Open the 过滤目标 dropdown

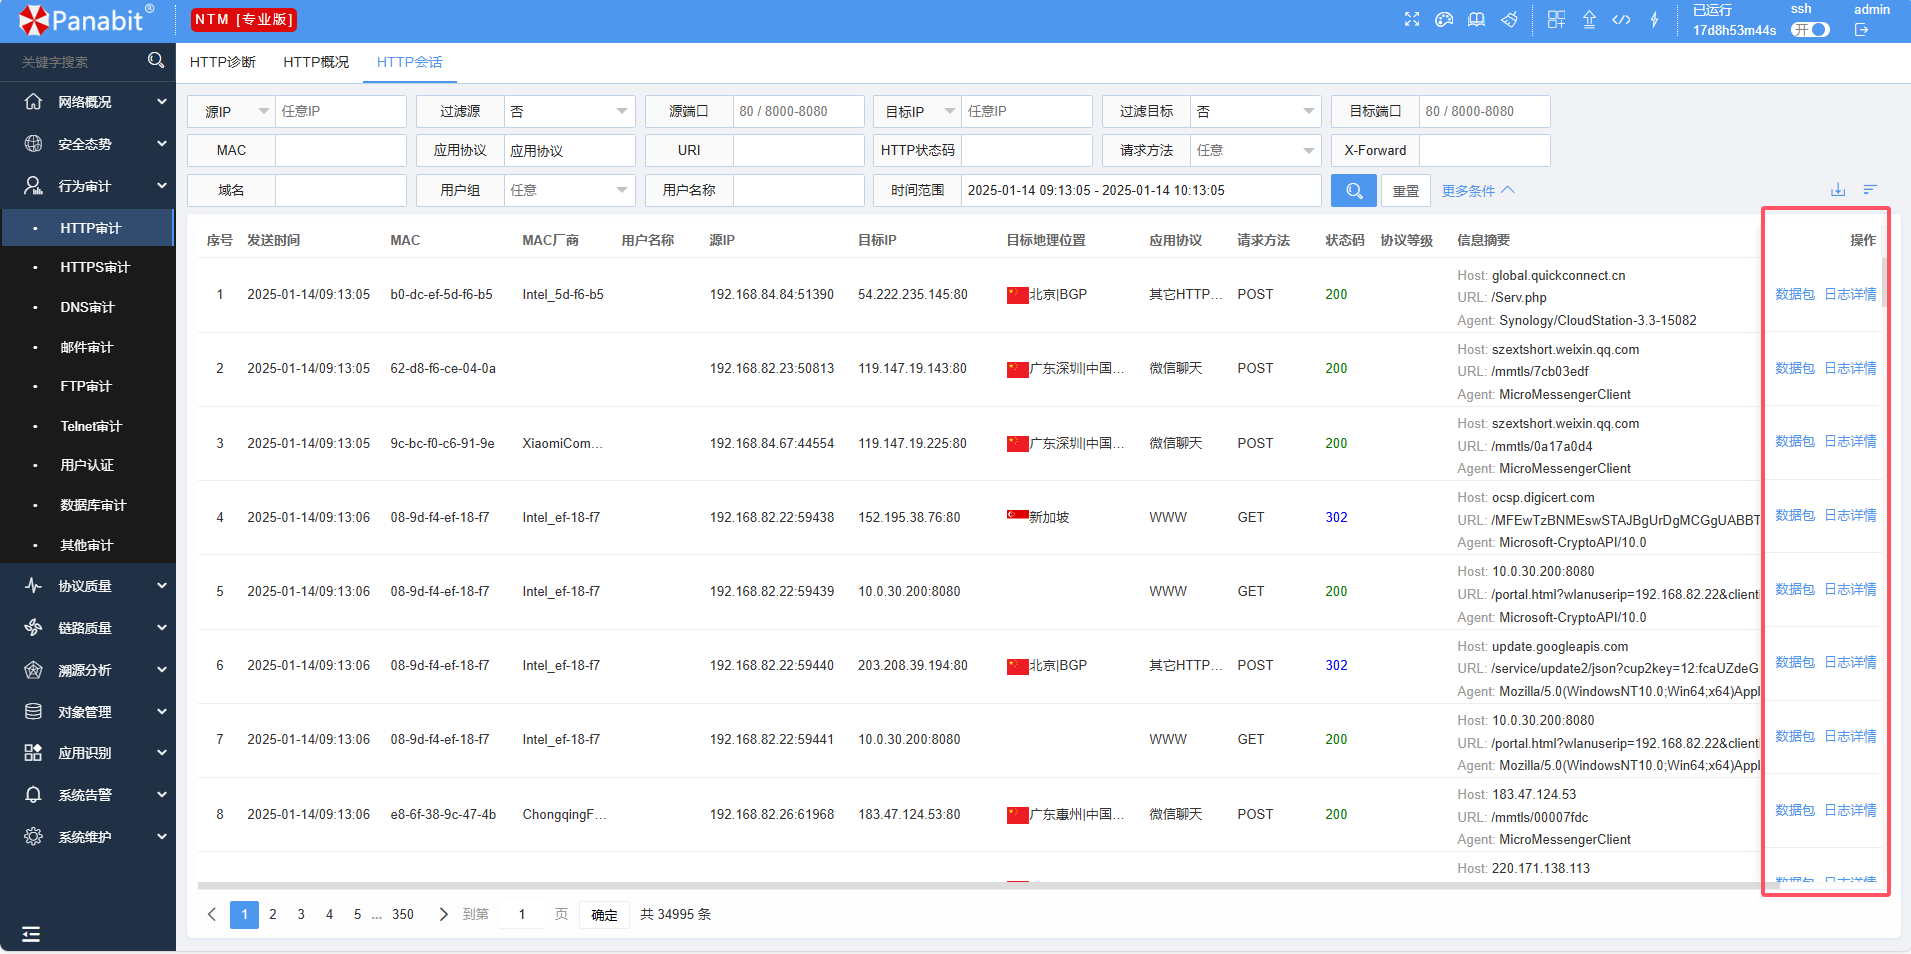coord(1255,111)
